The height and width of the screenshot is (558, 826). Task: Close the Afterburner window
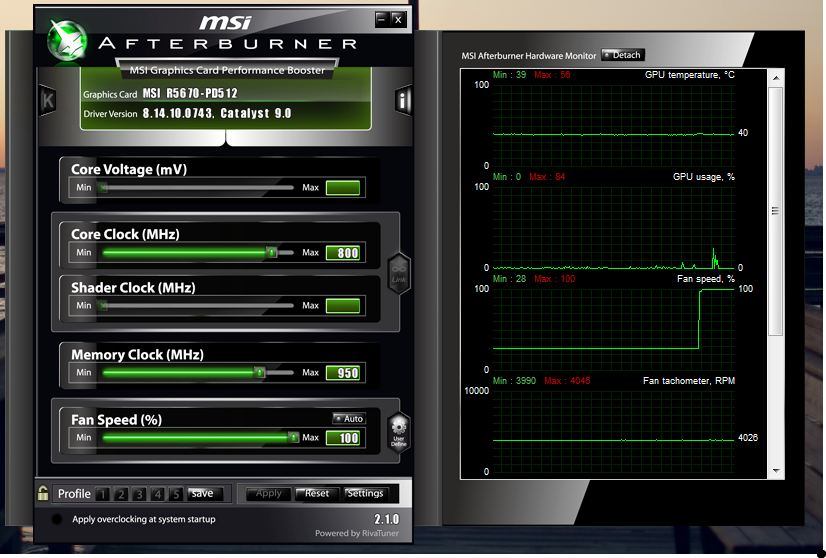pos(398,19)
